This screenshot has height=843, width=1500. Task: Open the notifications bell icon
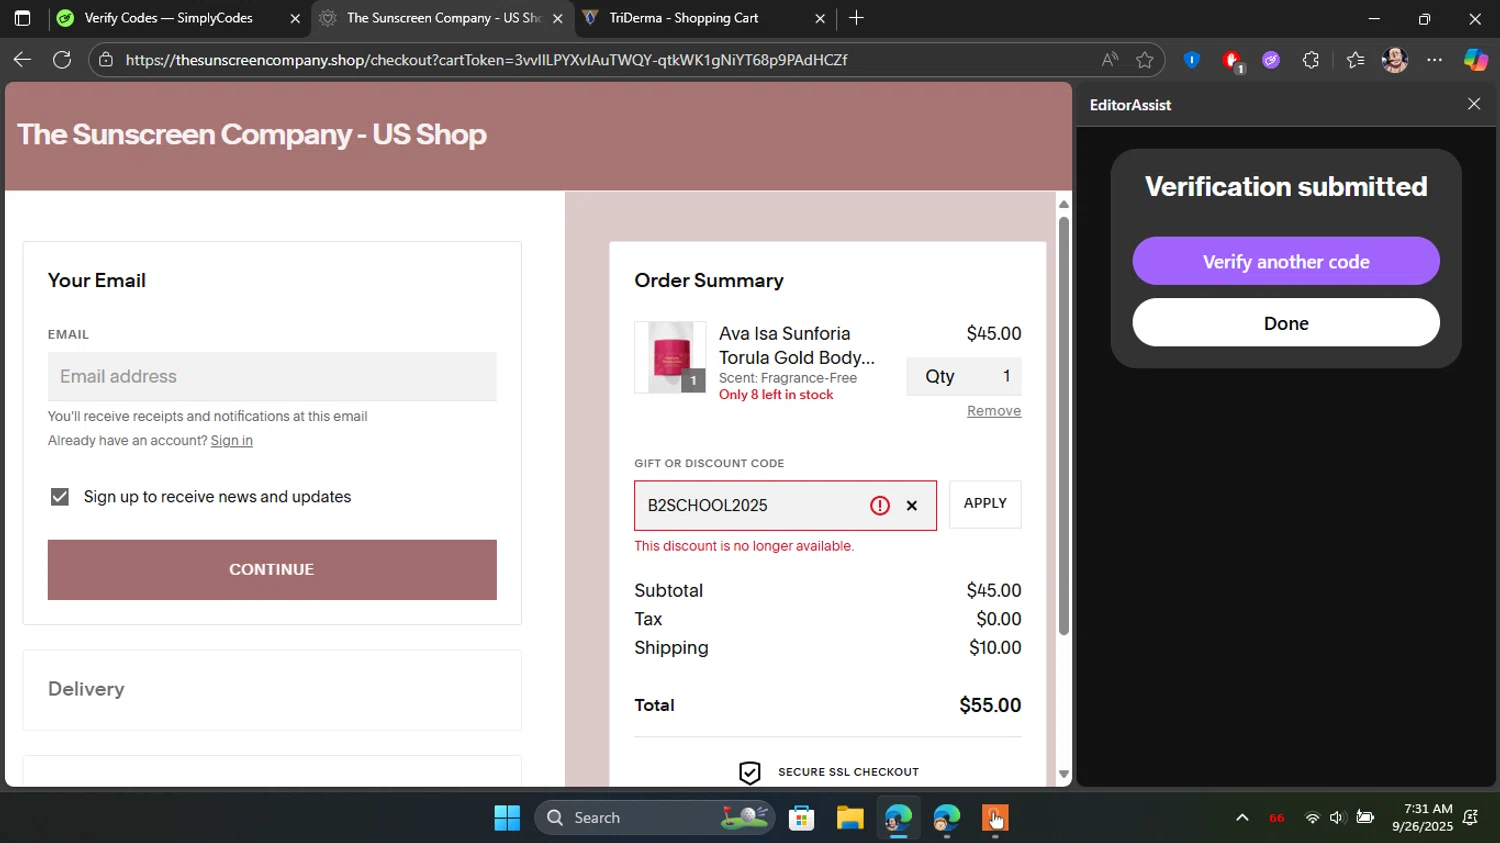(1470, 818)
